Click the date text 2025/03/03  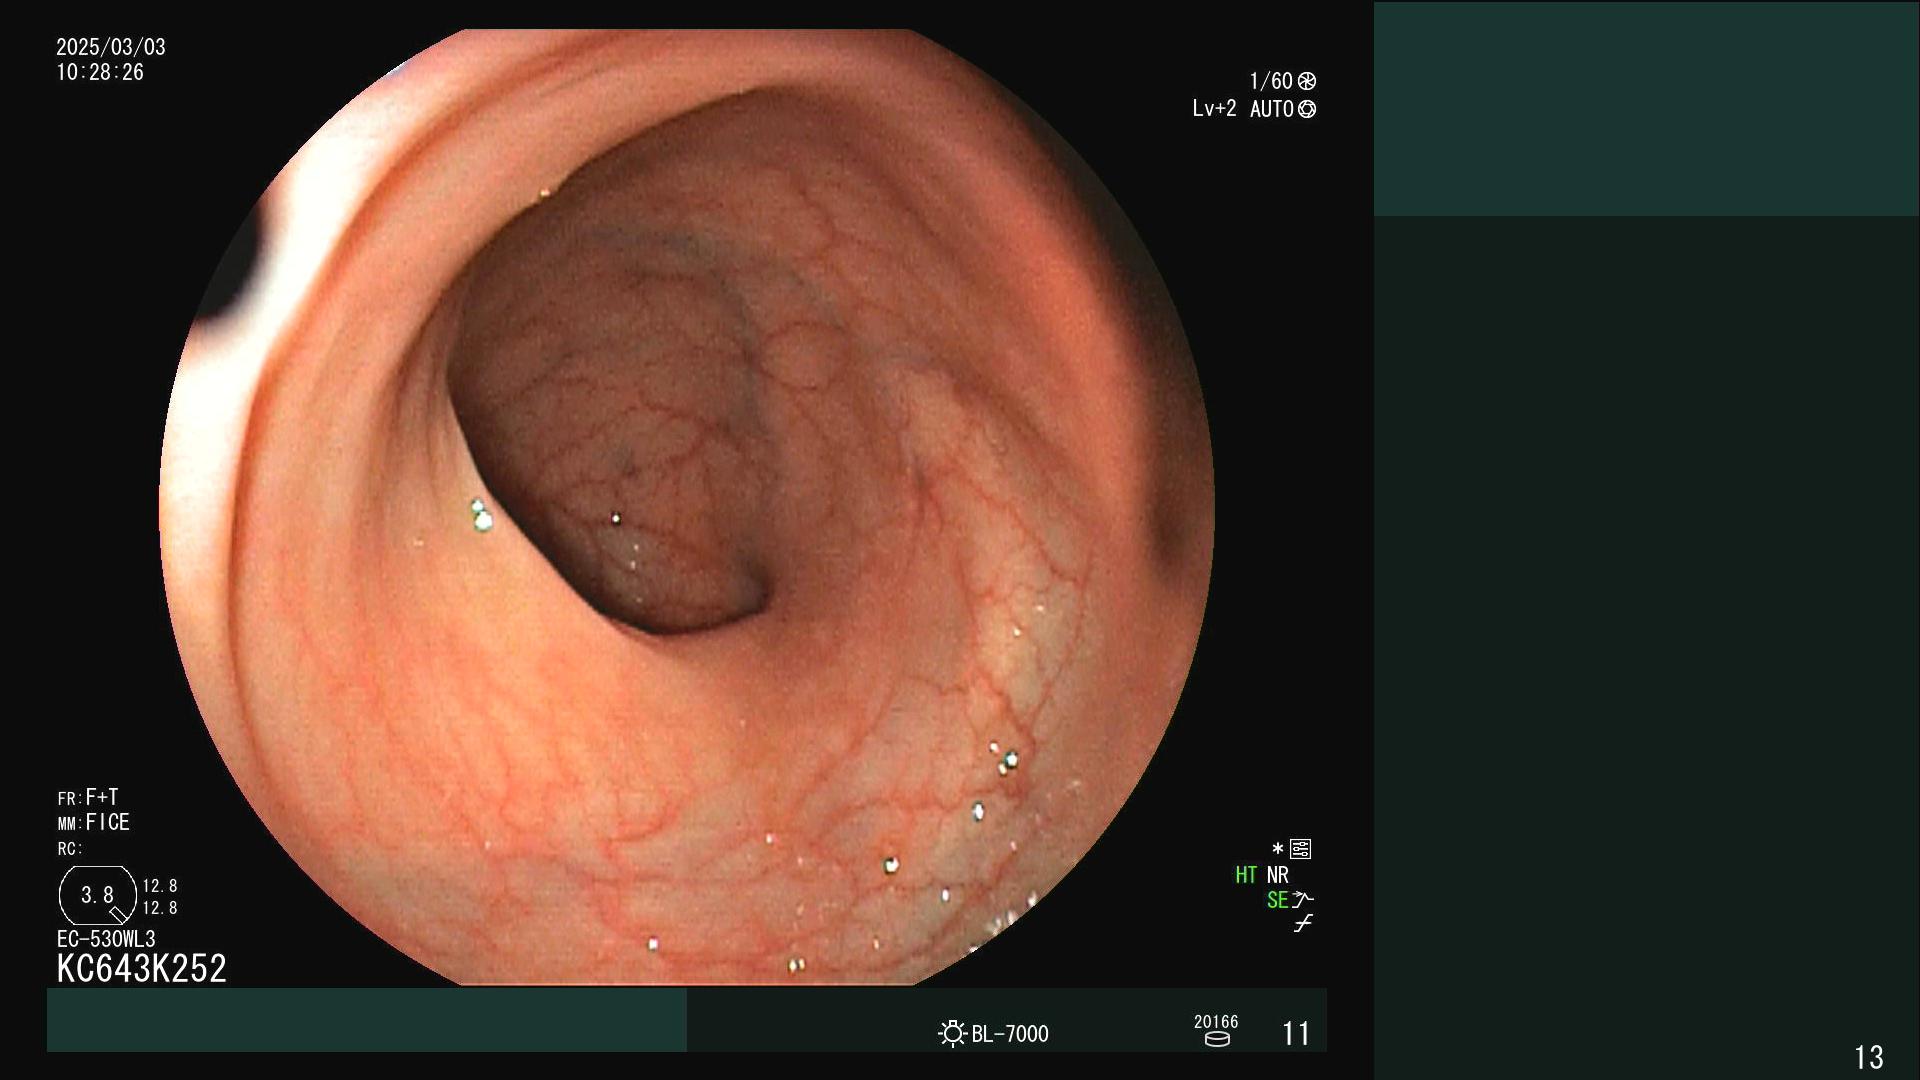[x=111, y=47]
